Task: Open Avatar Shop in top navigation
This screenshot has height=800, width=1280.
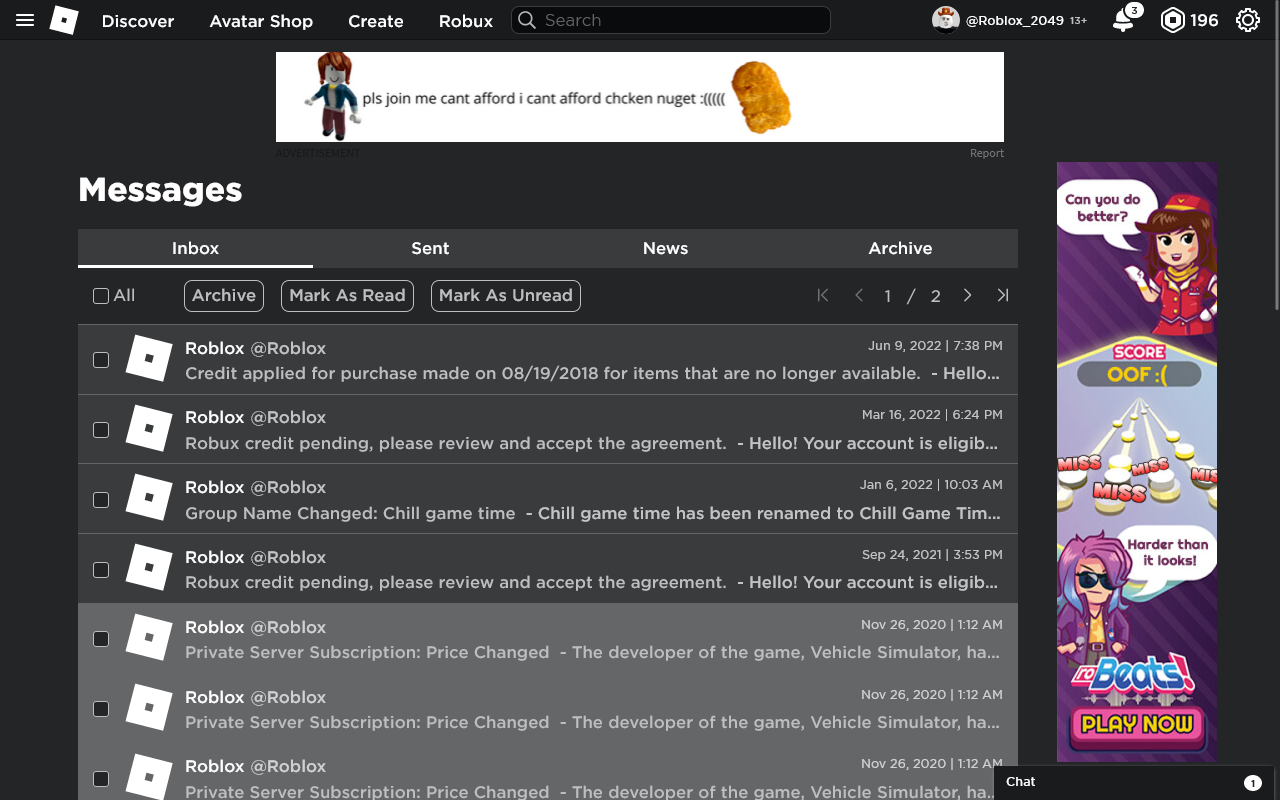Action: (x=261, y=20)
